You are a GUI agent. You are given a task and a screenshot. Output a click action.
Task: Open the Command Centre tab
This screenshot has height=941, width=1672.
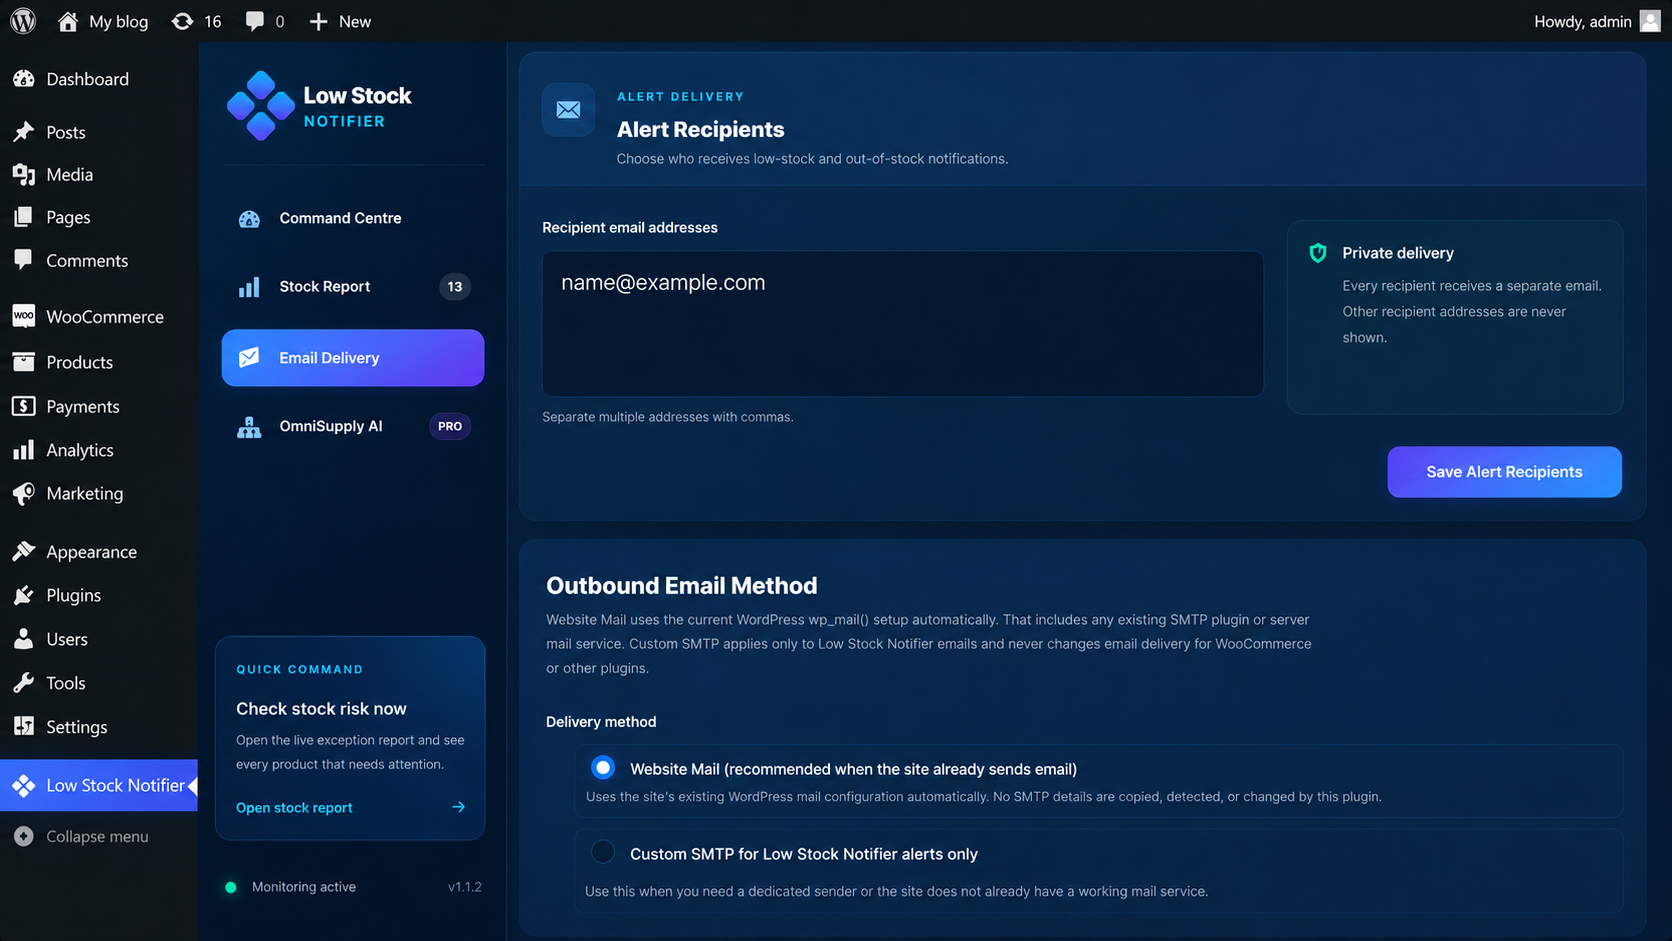point(353,218)
